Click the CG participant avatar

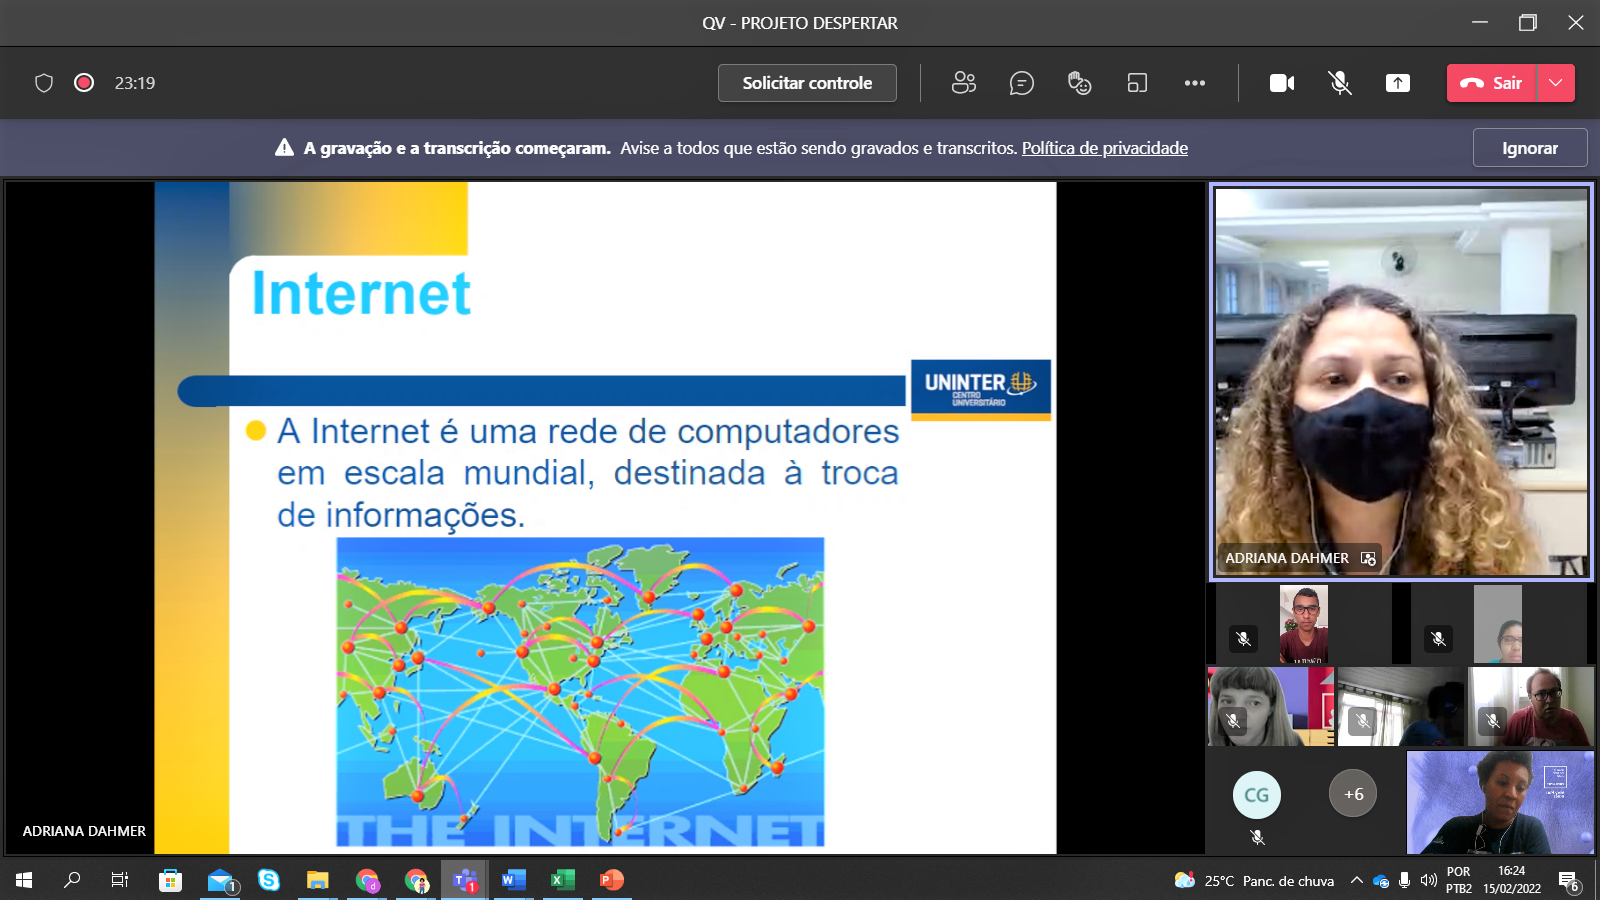click(x=1257, y=795)
